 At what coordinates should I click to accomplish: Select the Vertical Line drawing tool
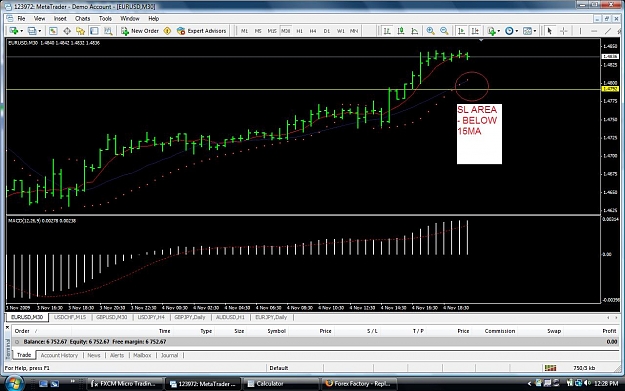[580, 31]
